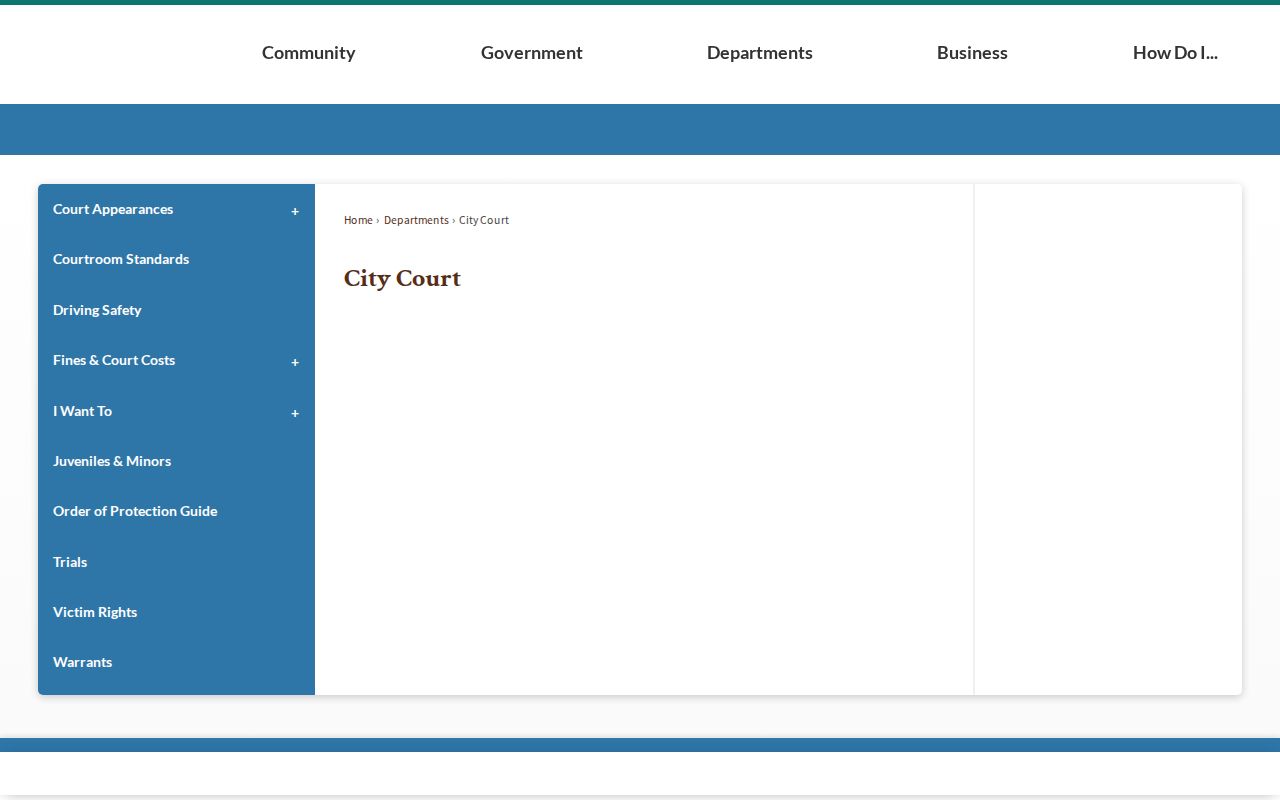The image size is (1280, 800).
Task: Open Victim Rights link
Action: 95,612
